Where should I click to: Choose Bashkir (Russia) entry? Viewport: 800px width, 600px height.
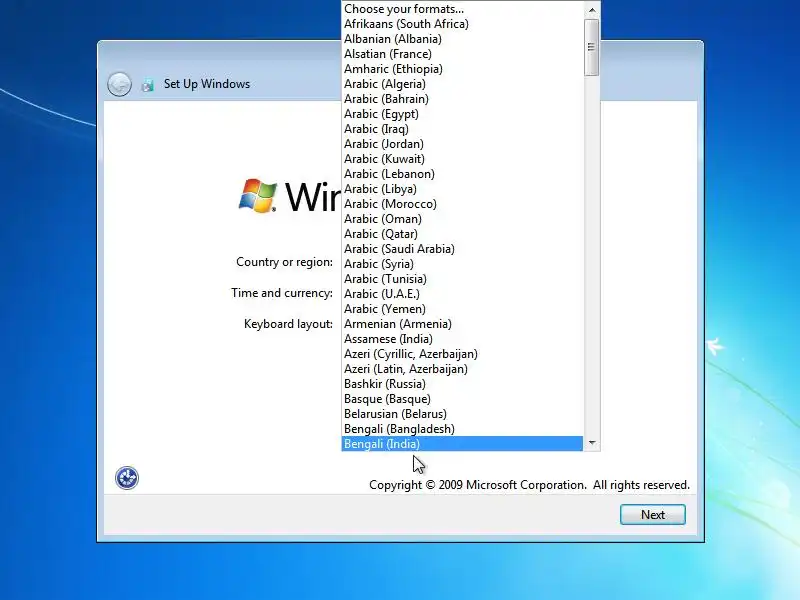462,384
